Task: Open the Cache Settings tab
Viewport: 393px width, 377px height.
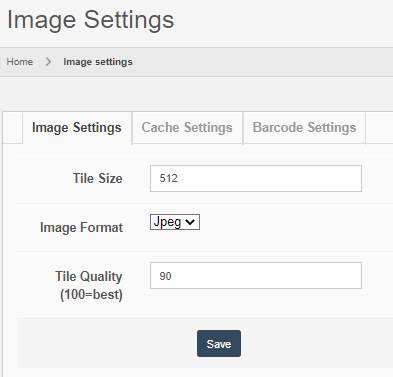Action: tap(187, 128)
